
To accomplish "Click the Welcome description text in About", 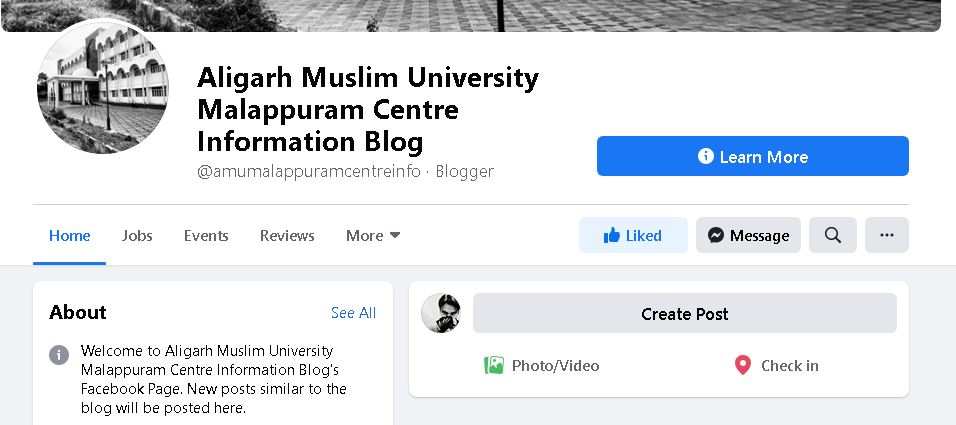I will (x=213, y=379).
